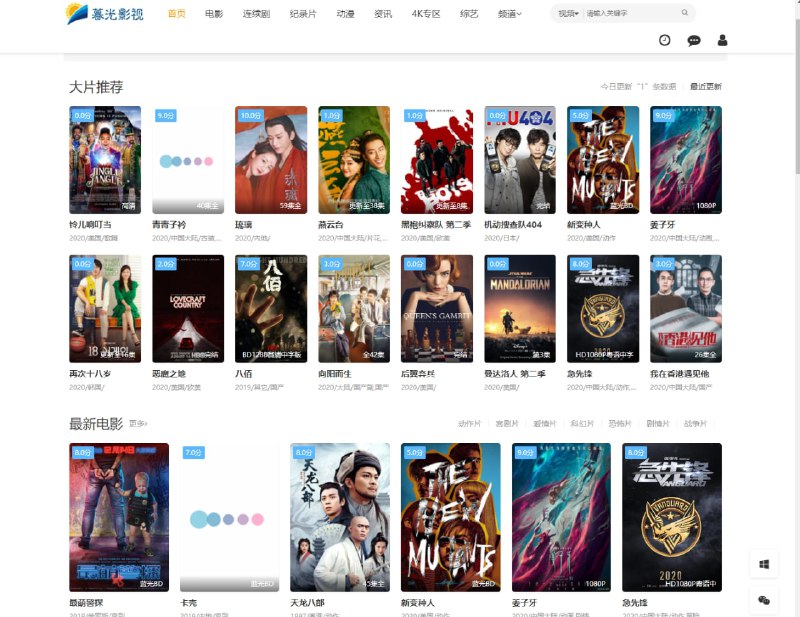Image resolution: width=800 pixels, height=617 pixels.
Task: Click the 最近更新 link
Action: pos(706,86)
